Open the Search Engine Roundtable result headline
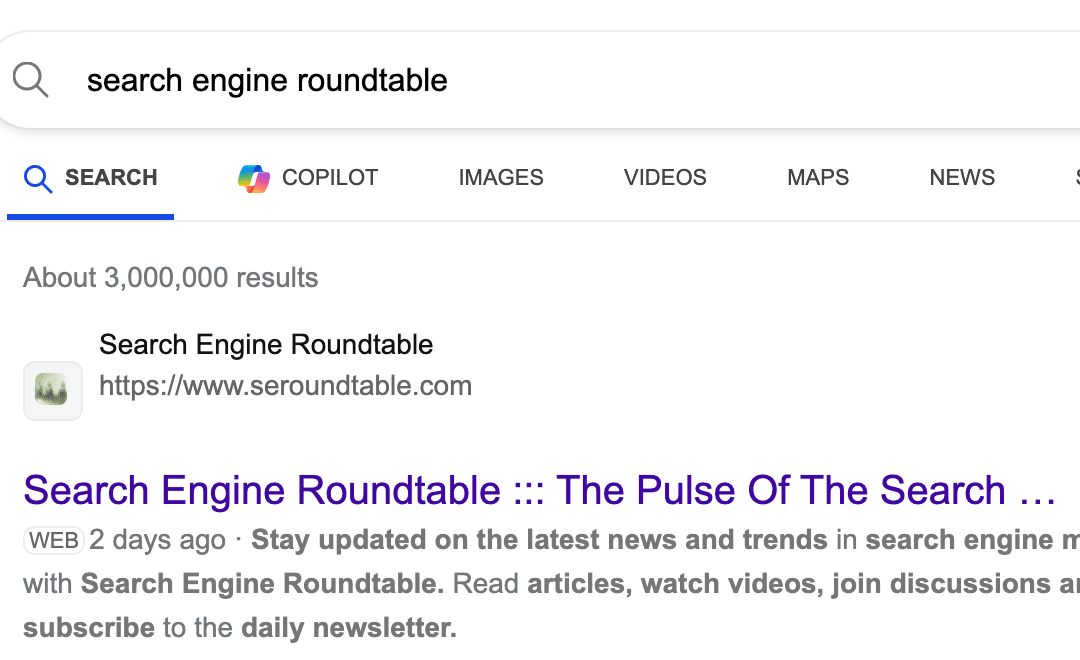 (x=540, y=490)
